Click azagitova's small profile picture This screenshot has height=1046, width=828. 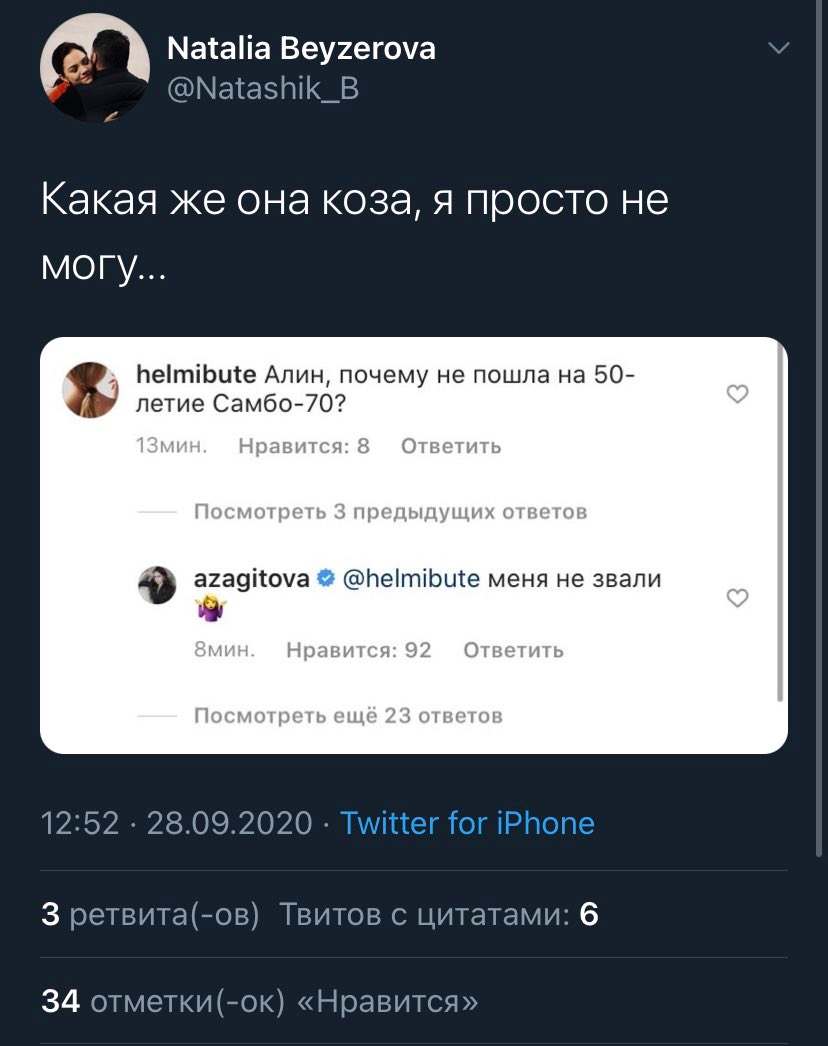coord(157,585)
